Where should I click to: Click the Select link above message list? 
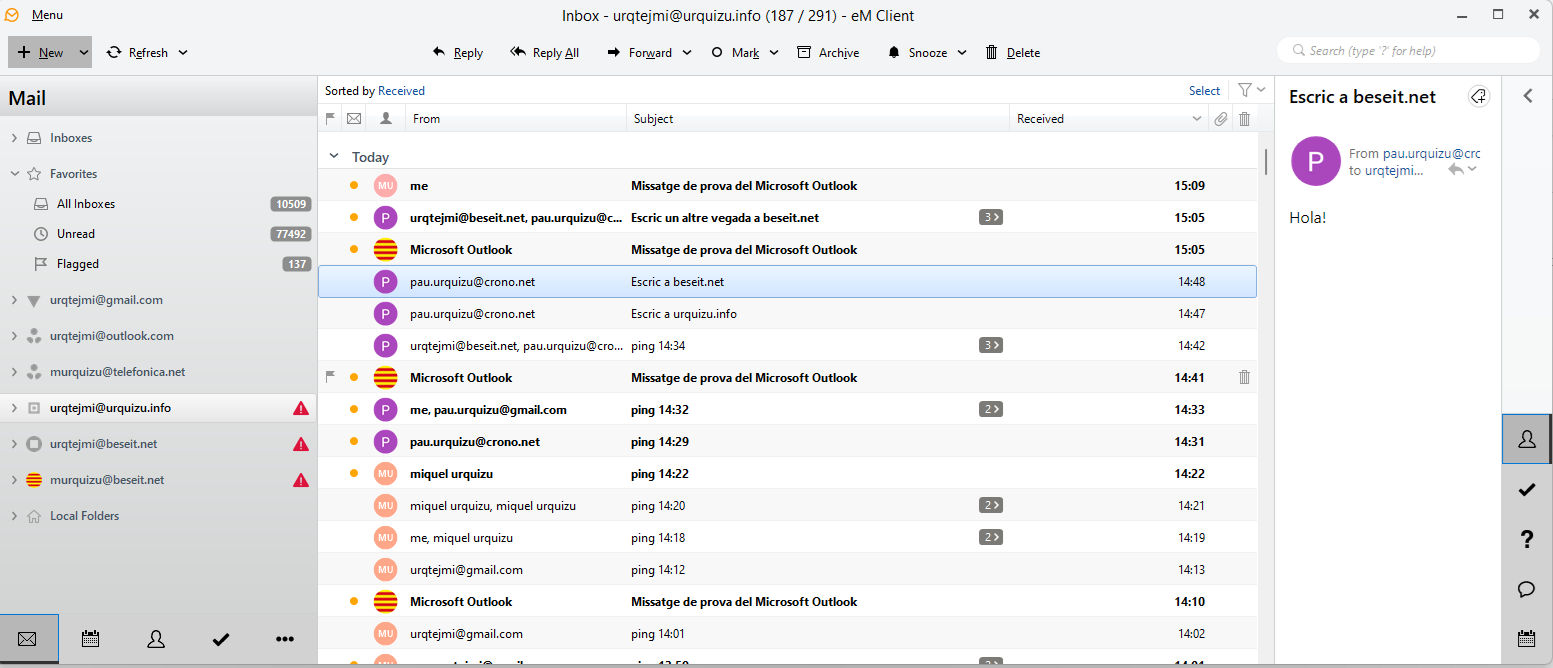(x=1204, y=91)
